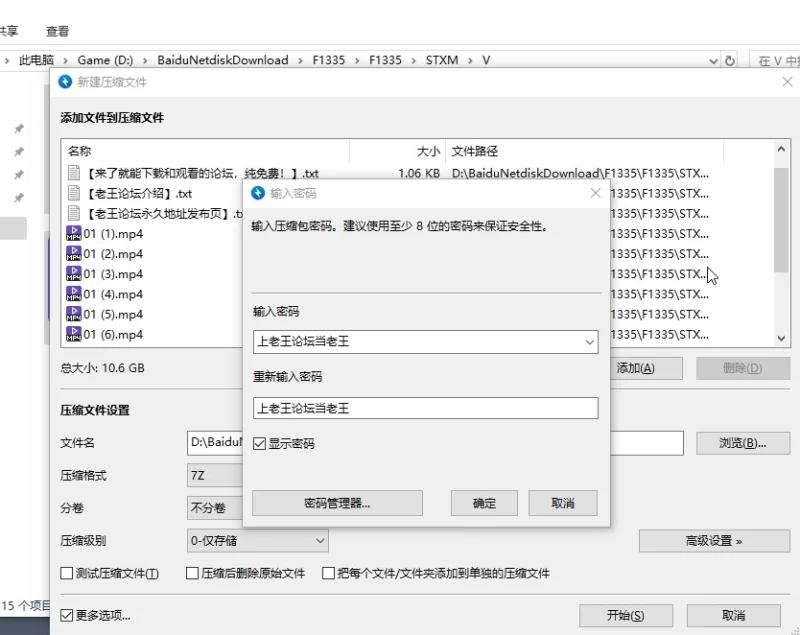This screenshot has width=800, height=635.
Task: Click 取消 in the 新建压缩文件 window
Action: [734, 616]
